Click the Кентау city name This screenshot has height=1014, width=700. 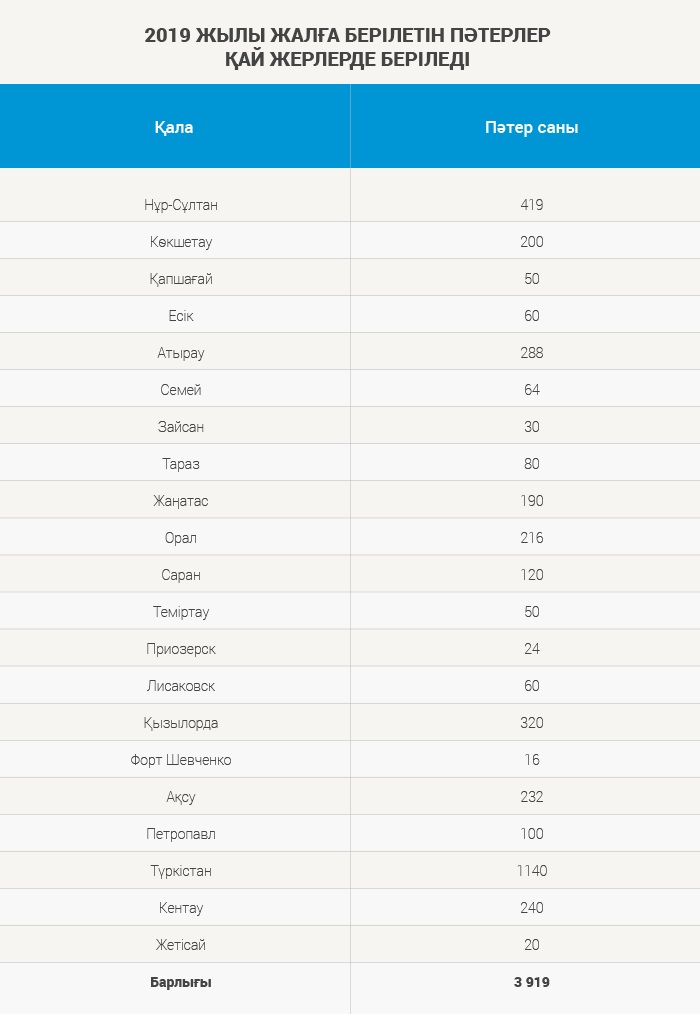point(180,908)
